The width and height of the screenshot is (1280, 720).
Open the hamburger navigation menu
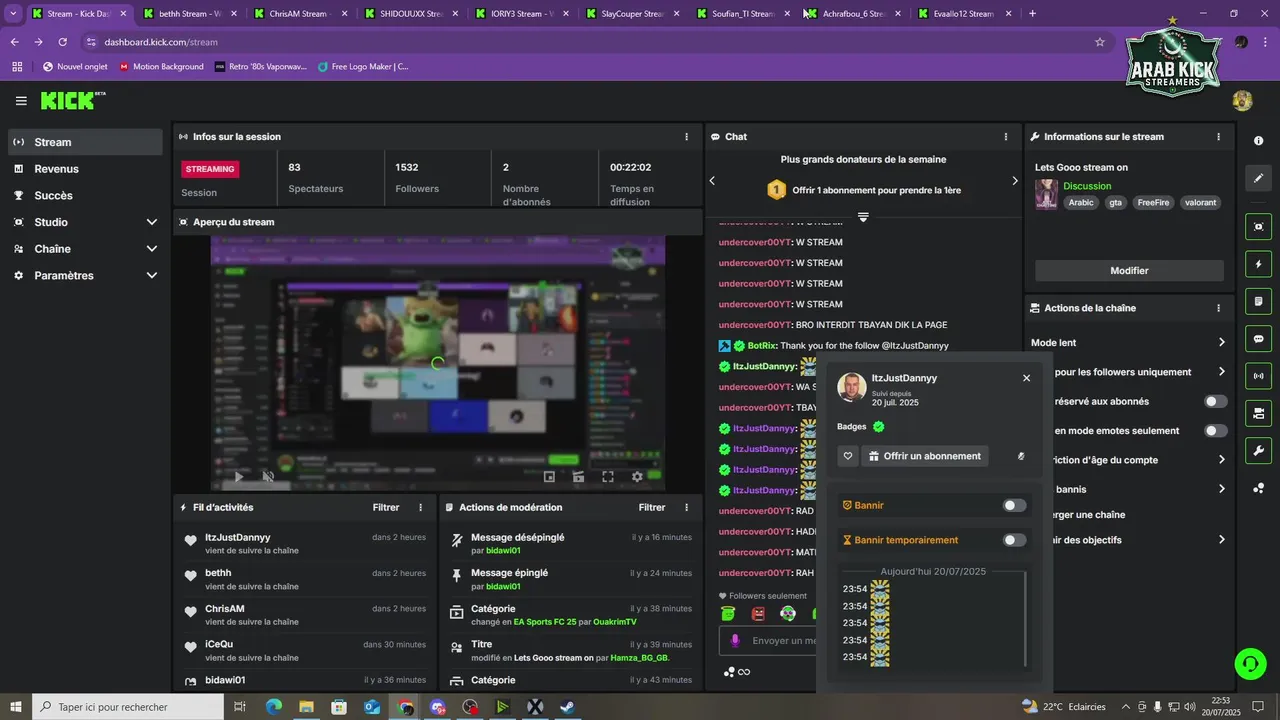21,101
